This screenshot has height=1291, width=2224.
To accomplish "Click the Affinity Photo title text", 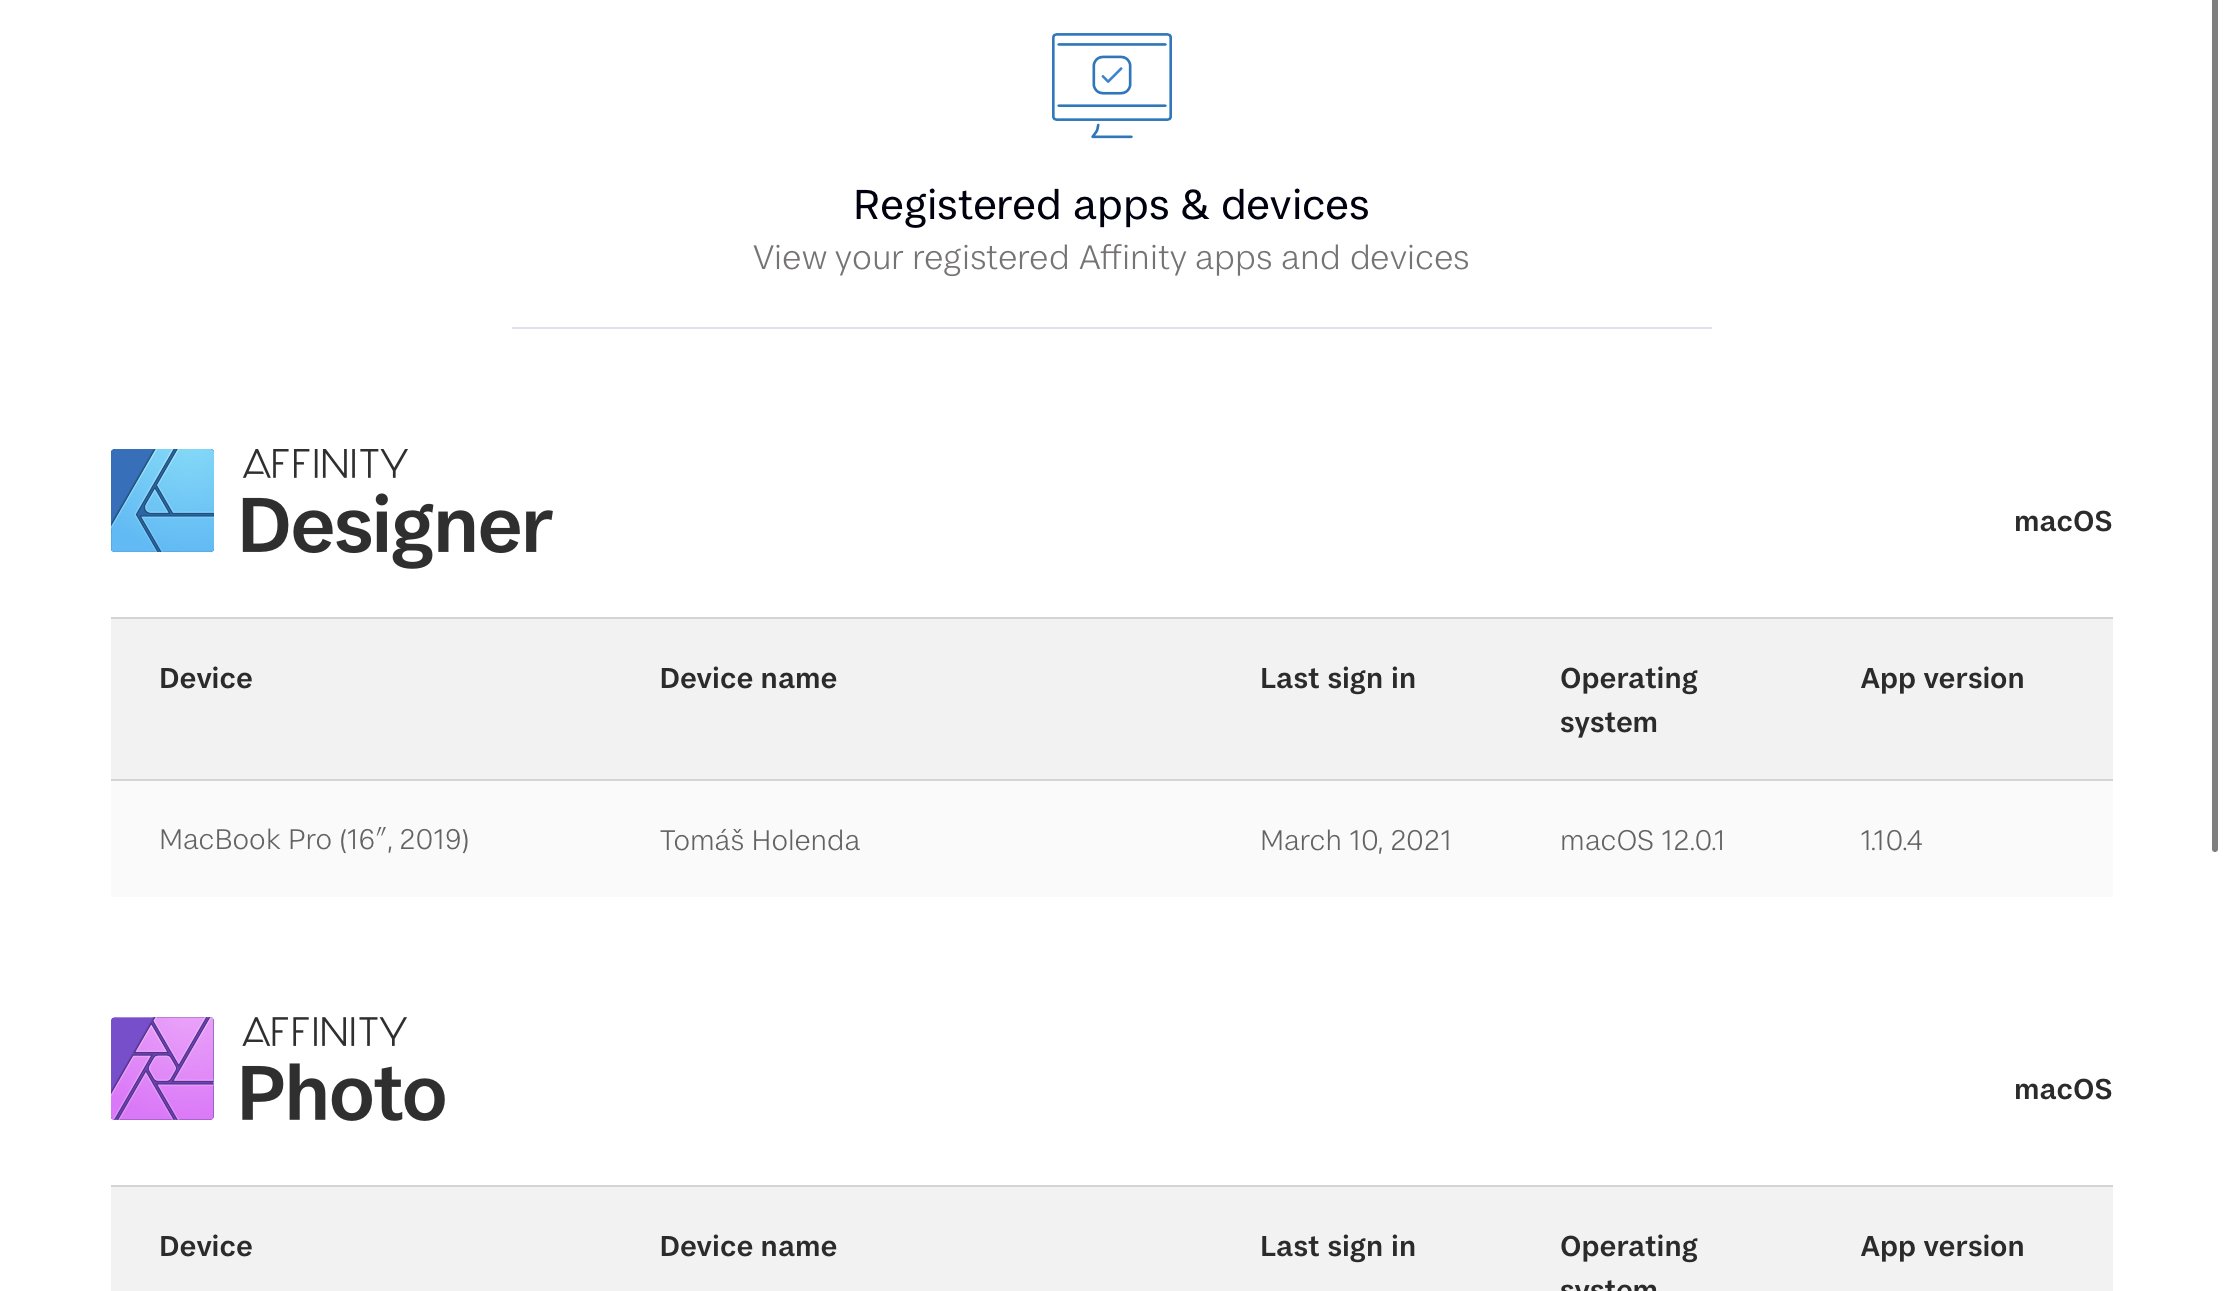I will coord(342,1068).
